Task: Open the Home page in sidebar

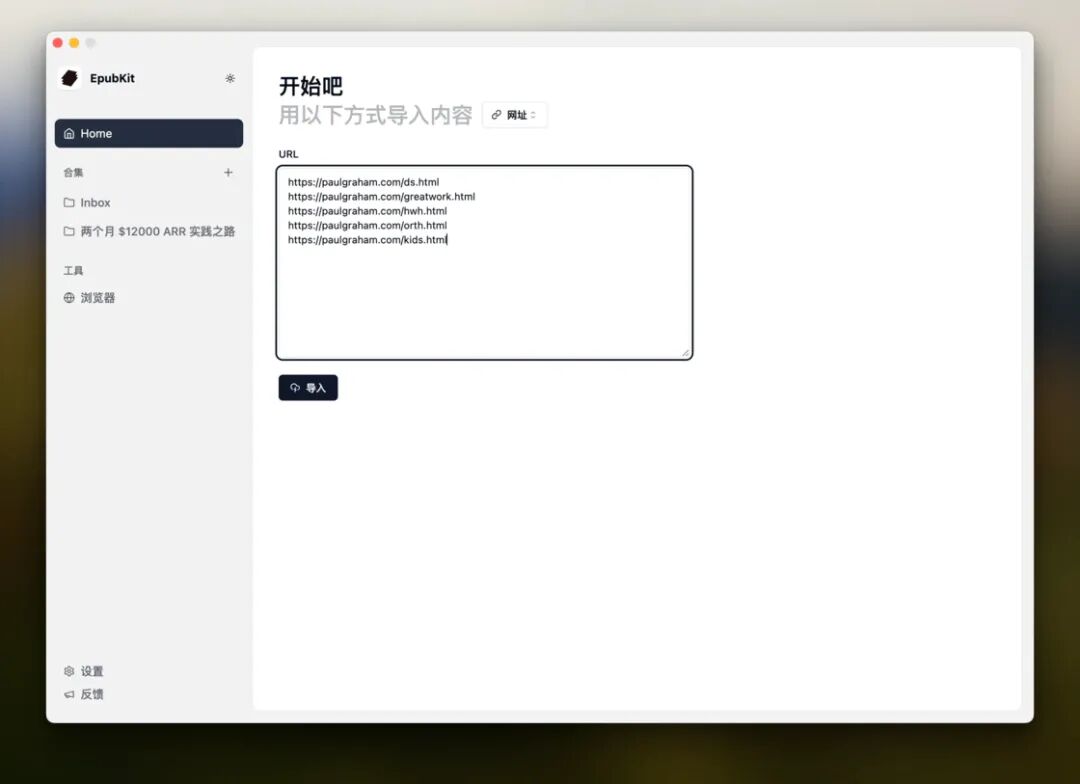Action: 149,134
